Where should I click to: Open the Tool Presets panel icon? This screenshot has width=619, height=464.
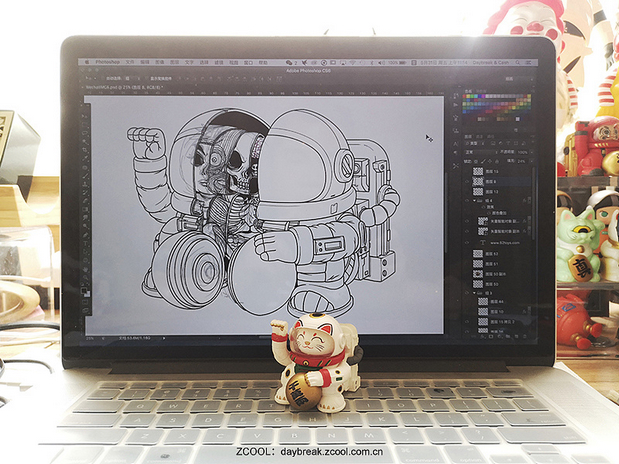pos(456,166)
